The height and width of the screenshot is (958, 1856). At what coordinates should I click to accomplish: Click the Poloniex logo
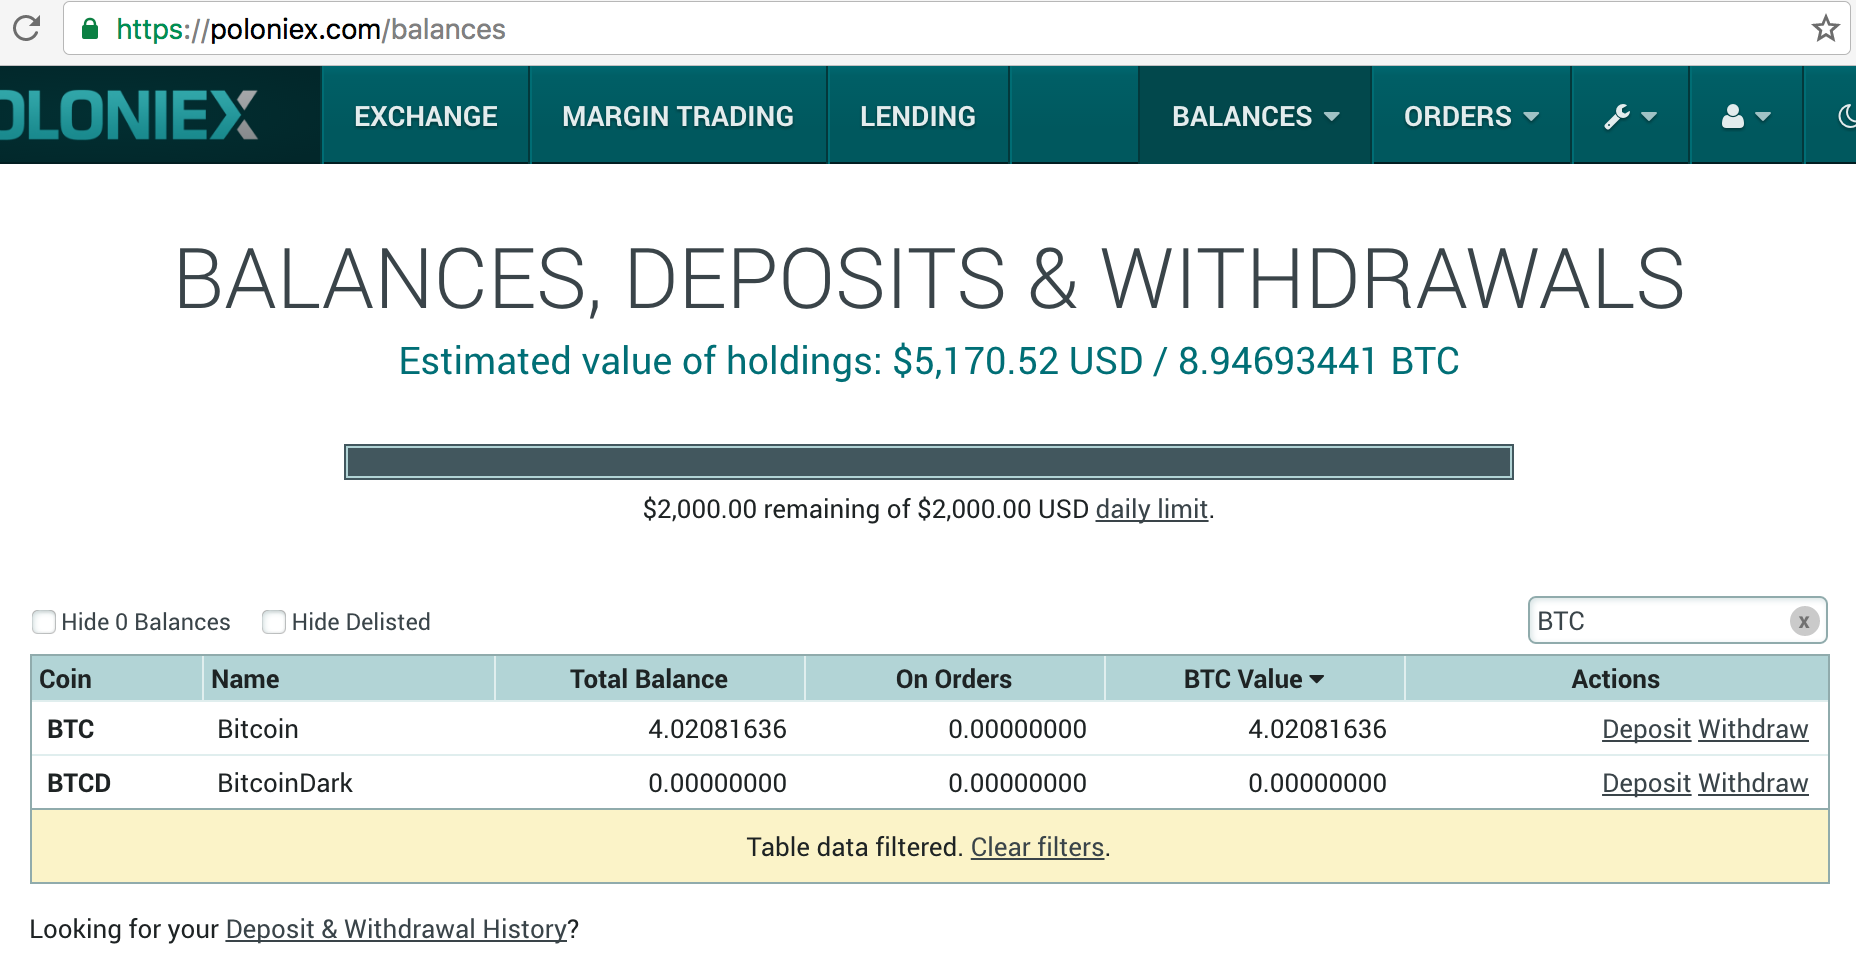[x=130, y=115]
